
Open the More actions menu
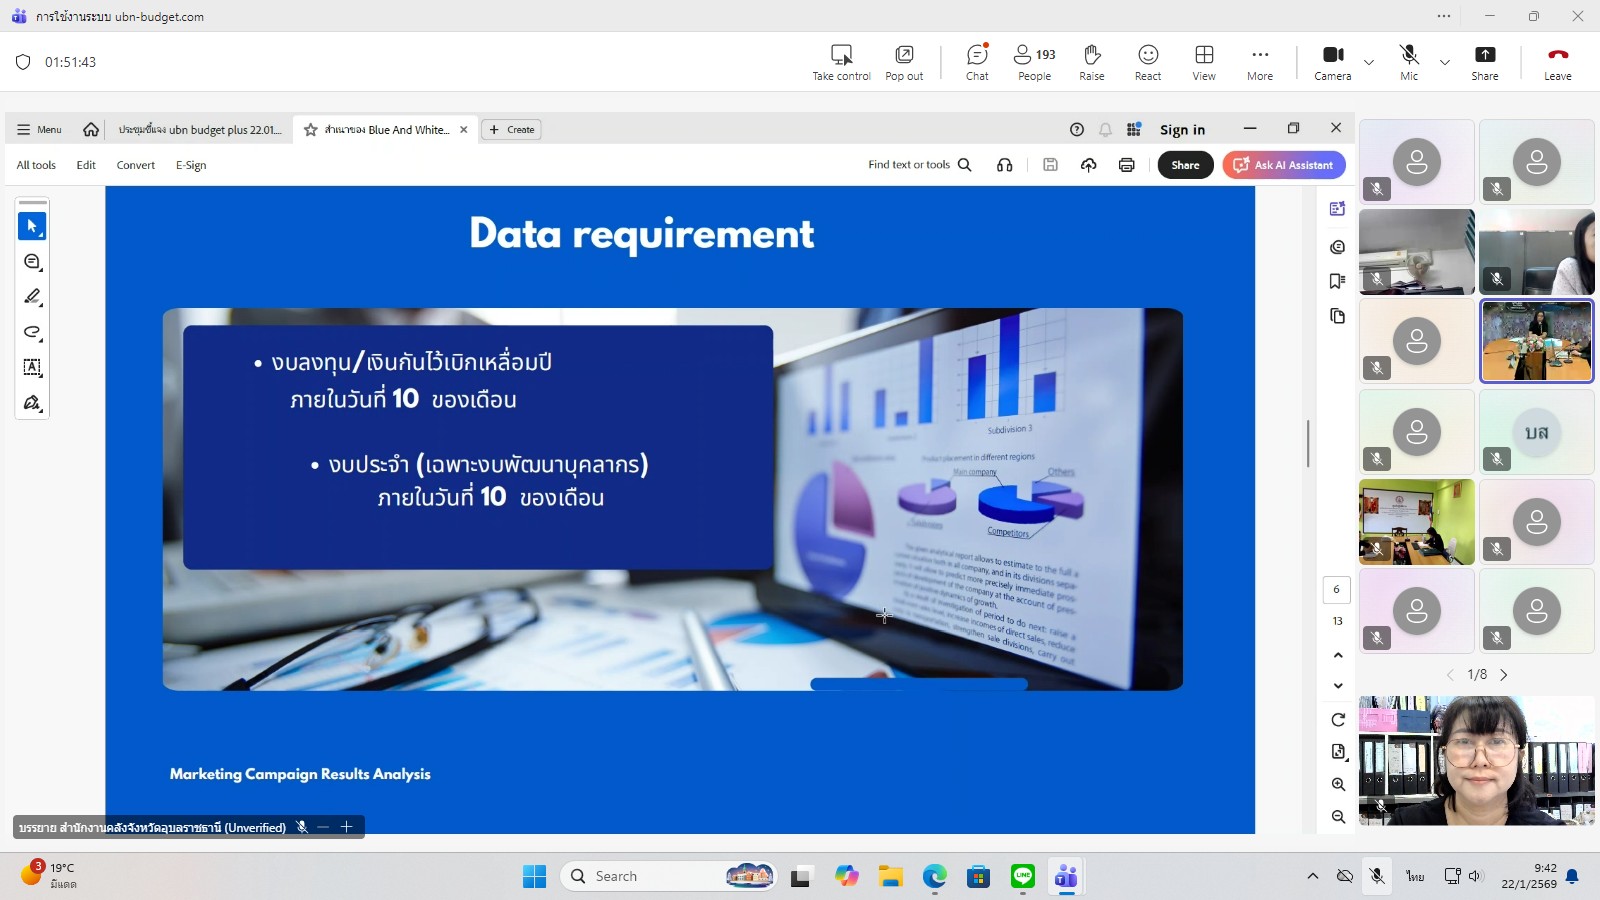tap(1260, 62)
